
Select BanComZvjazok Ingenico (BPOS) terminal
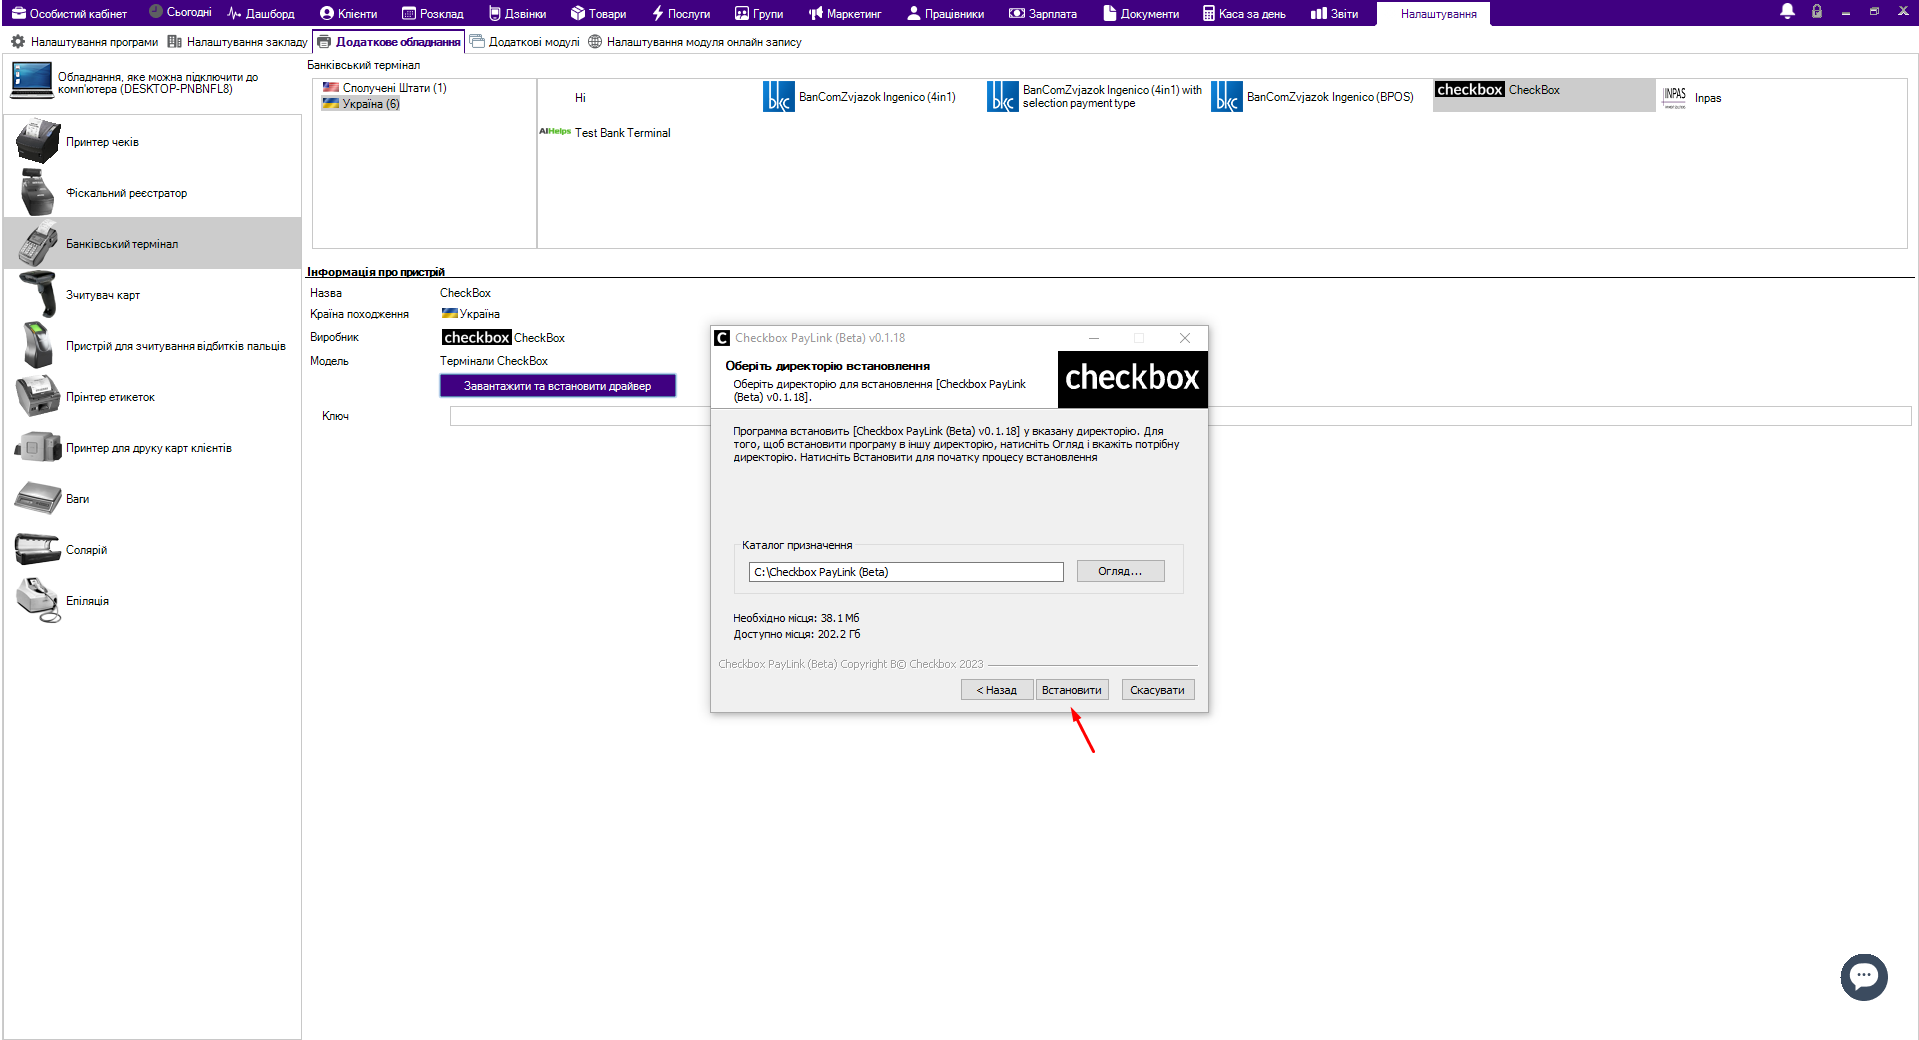click(x=1314, y=97)
